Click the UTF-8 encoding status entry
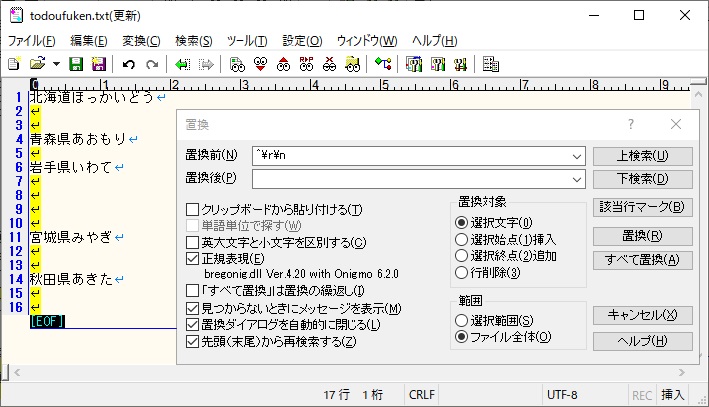The image size is (709, 407). [562, 395]
